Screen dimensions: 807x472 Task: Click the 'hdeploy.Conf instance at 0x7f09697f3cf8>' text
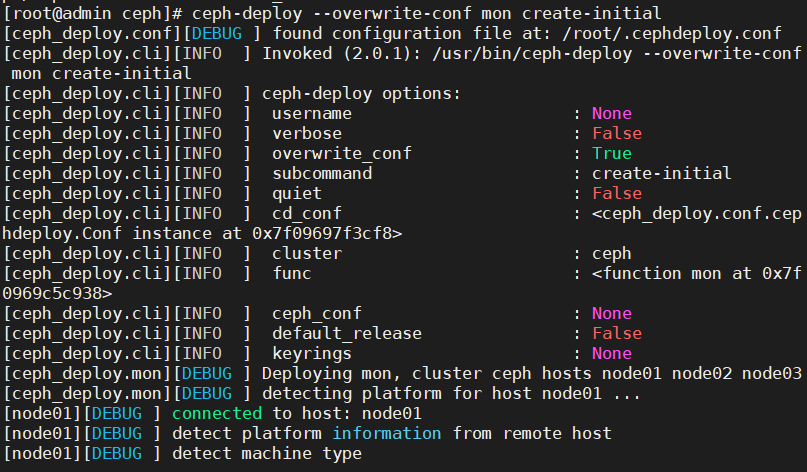click(202, 234)
